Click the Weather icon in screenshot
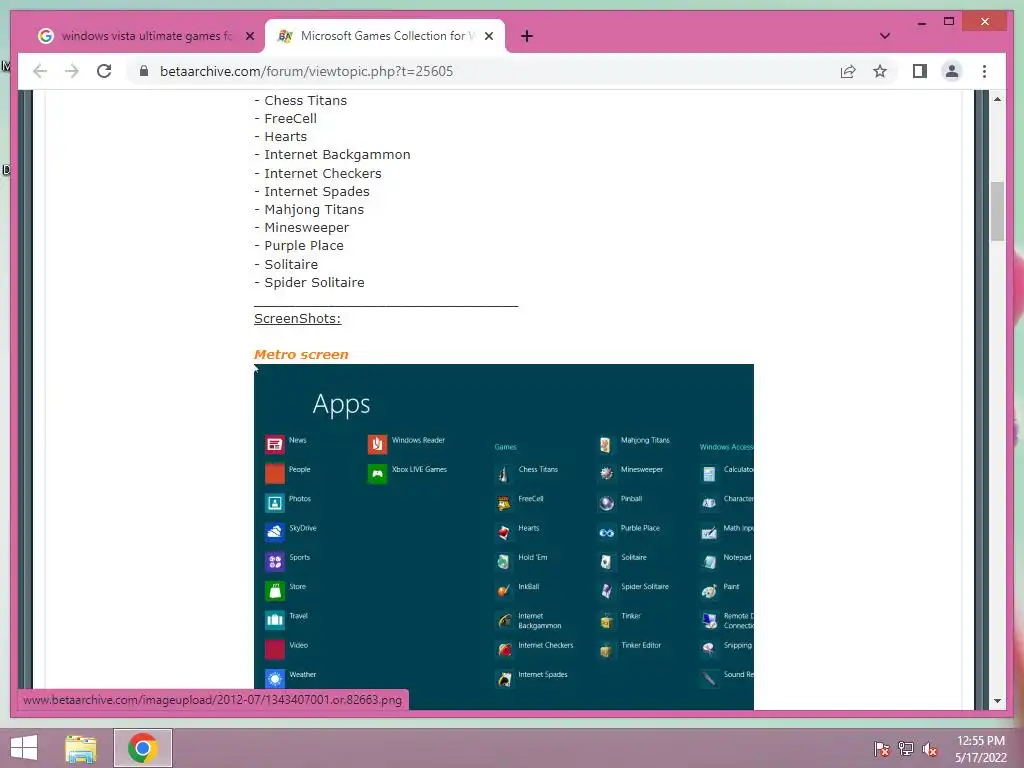 click(275, 679)
